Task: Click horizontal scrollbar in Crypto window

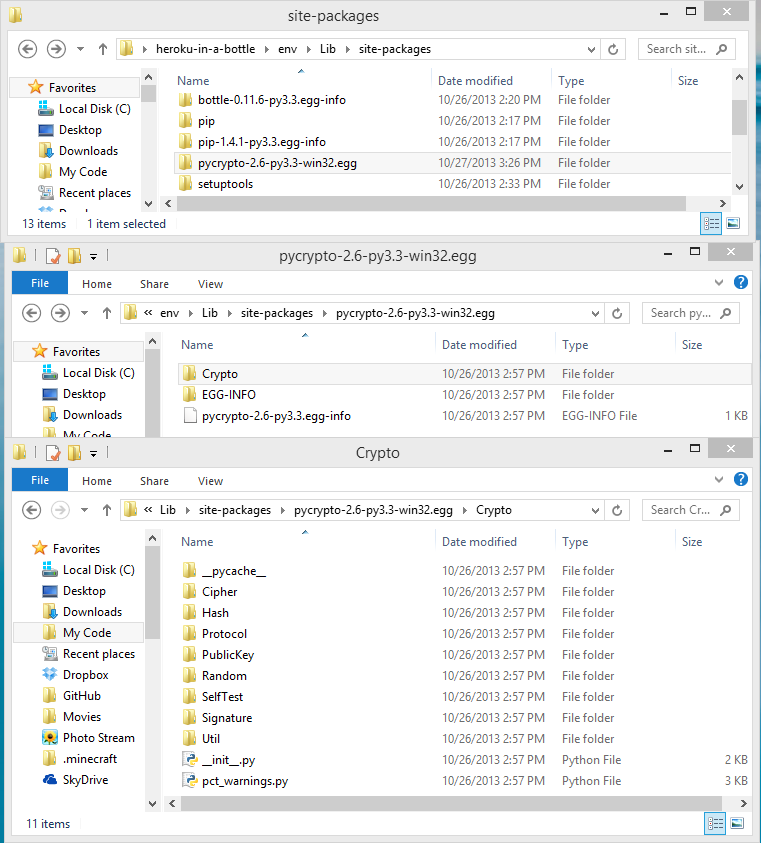Action: pyautogui.click(x=450, y=803)
